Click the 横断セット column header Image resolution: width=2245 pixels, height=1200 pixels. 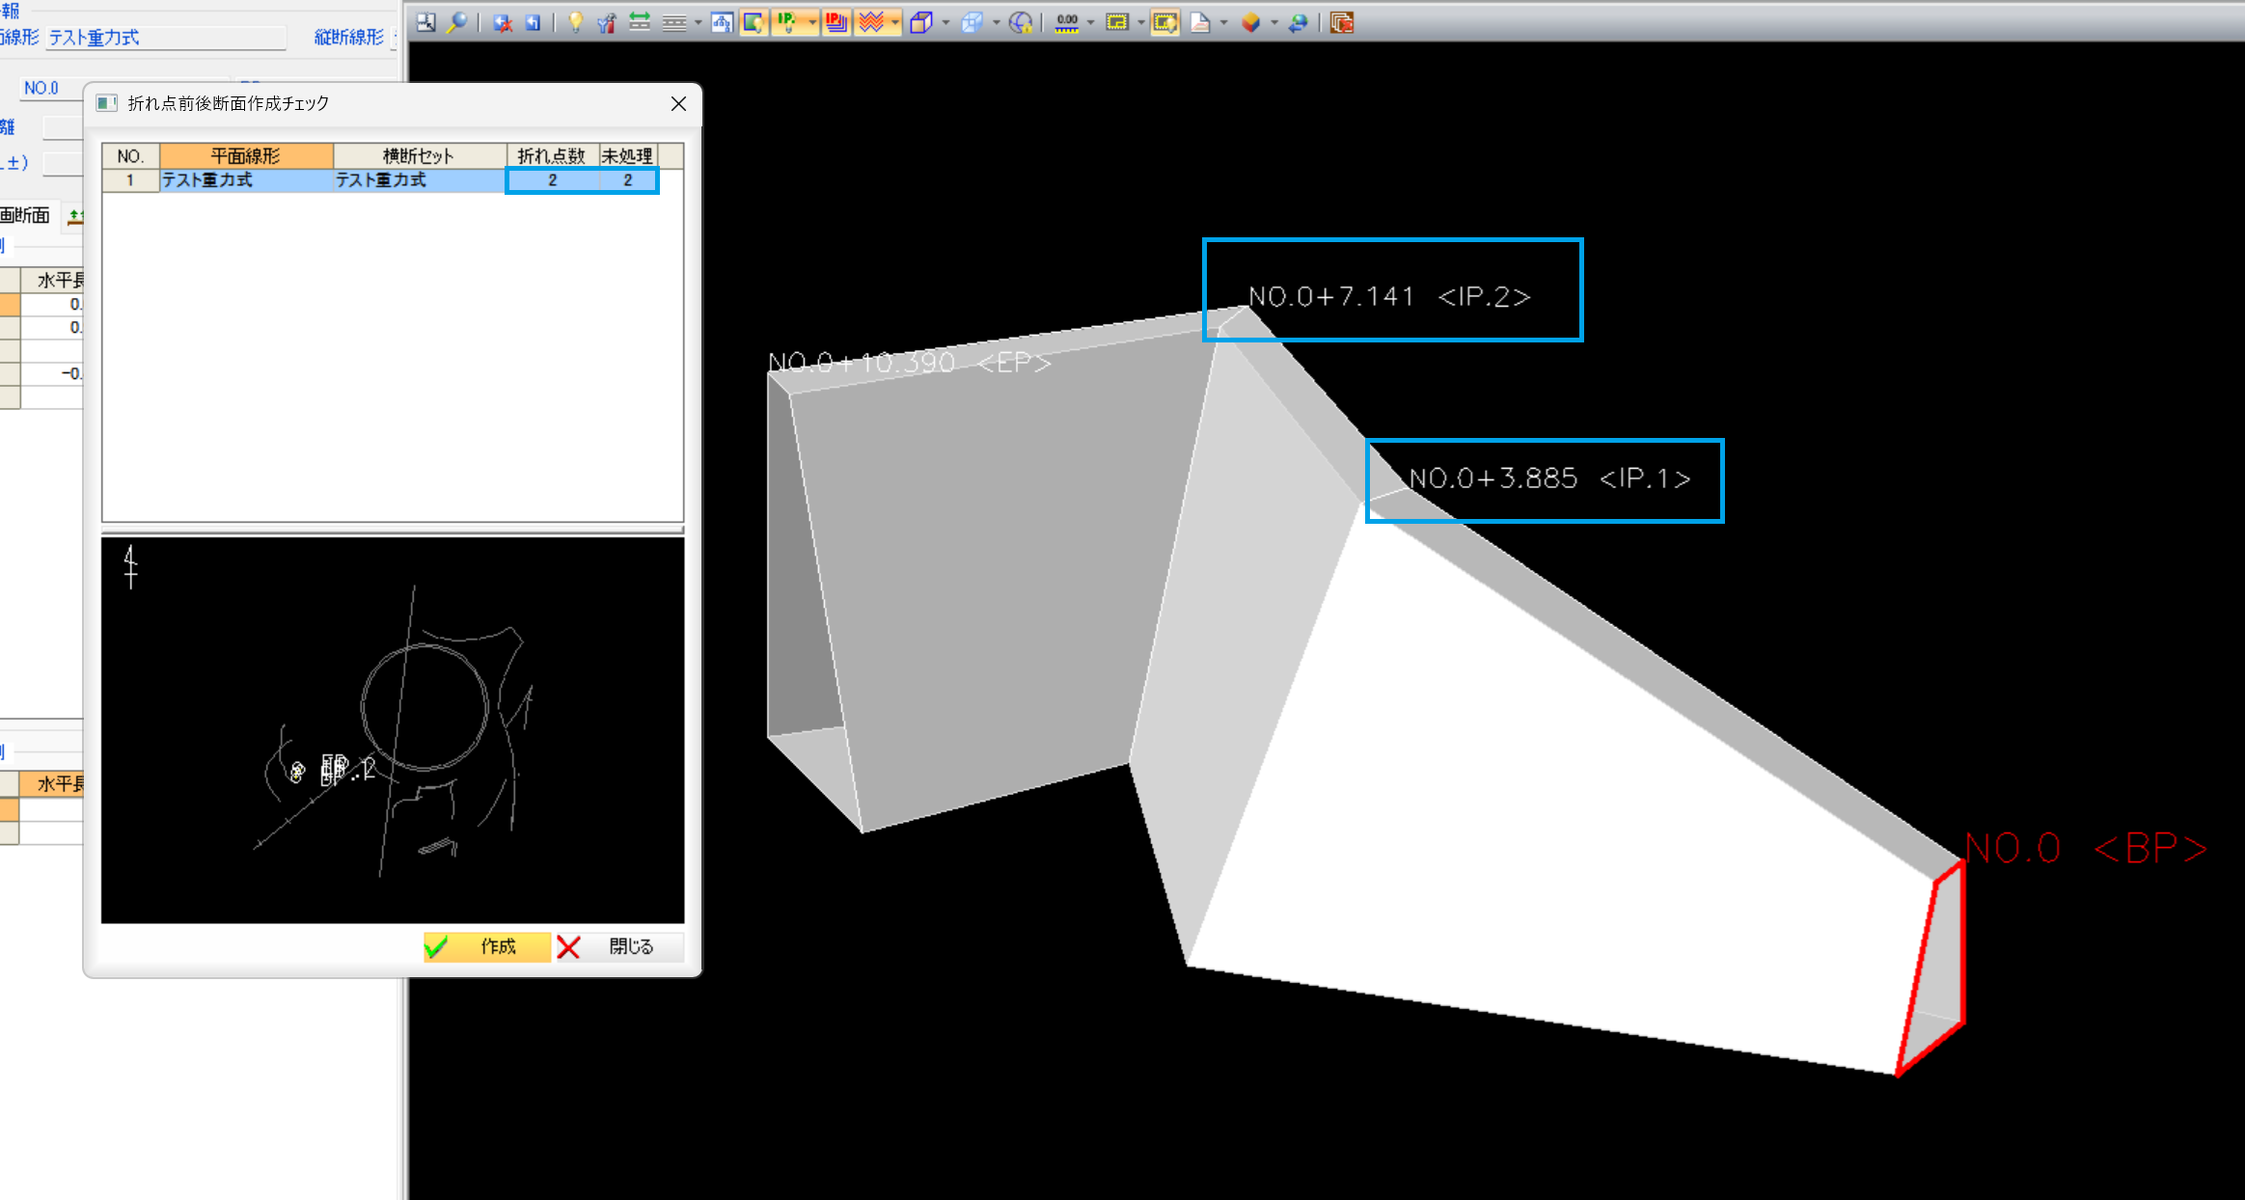(x=419, y=156)
